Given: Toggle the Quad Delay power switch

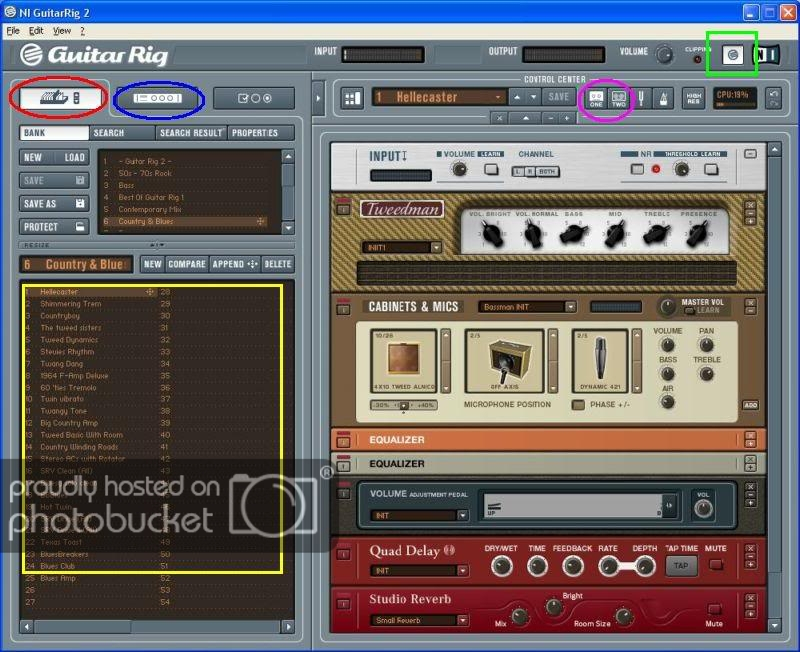Looking at the screenshot, I should [343, 554].
